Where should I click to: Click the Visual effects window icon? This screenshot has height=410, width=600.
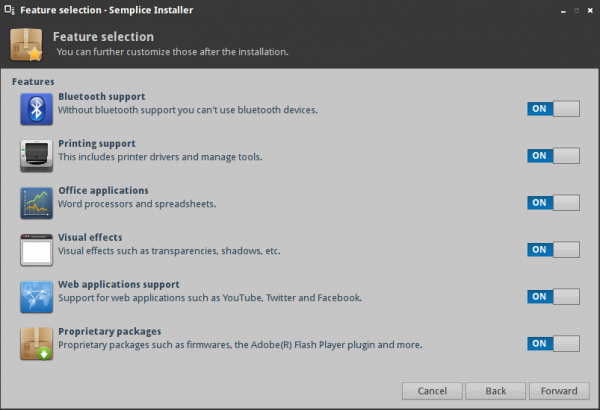pyautogui.click(x=36, y=249)
